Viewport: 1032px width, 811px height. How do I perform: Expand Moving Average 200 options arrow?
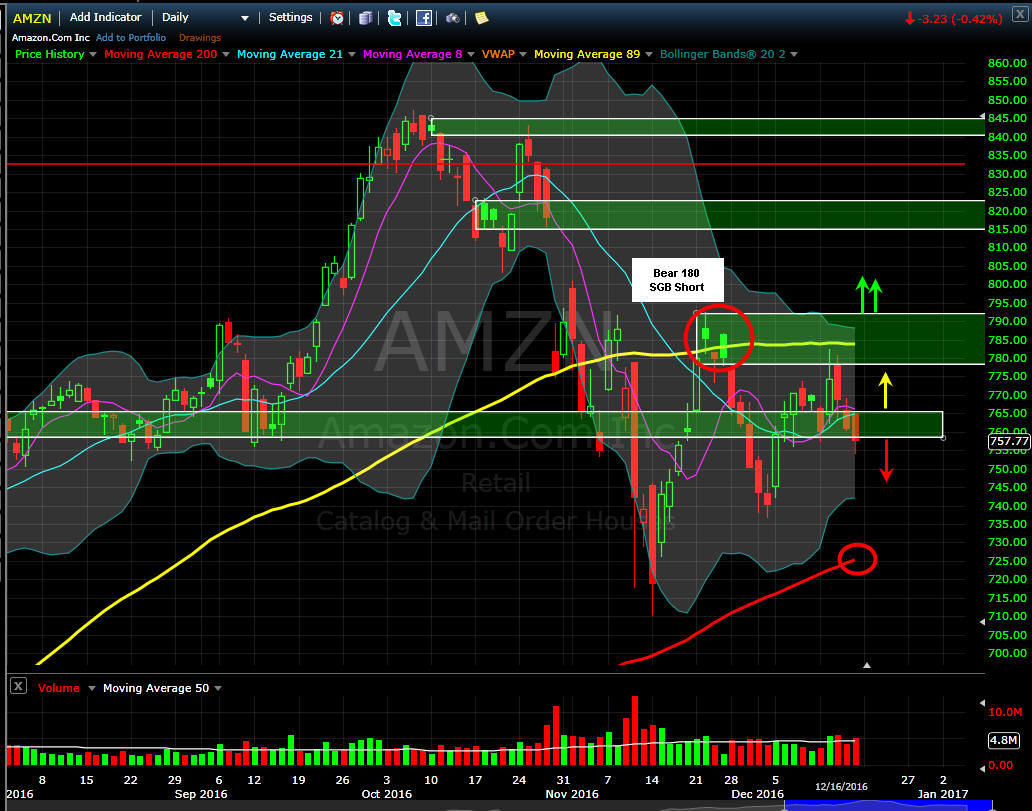point(226,55)
